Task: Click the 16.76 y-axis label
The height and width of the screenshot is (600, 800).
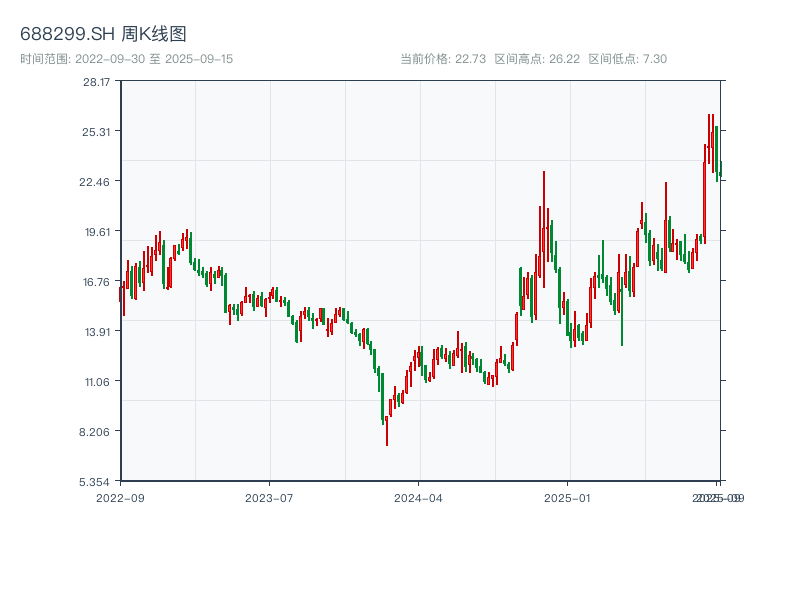Action: pos(97,282)
